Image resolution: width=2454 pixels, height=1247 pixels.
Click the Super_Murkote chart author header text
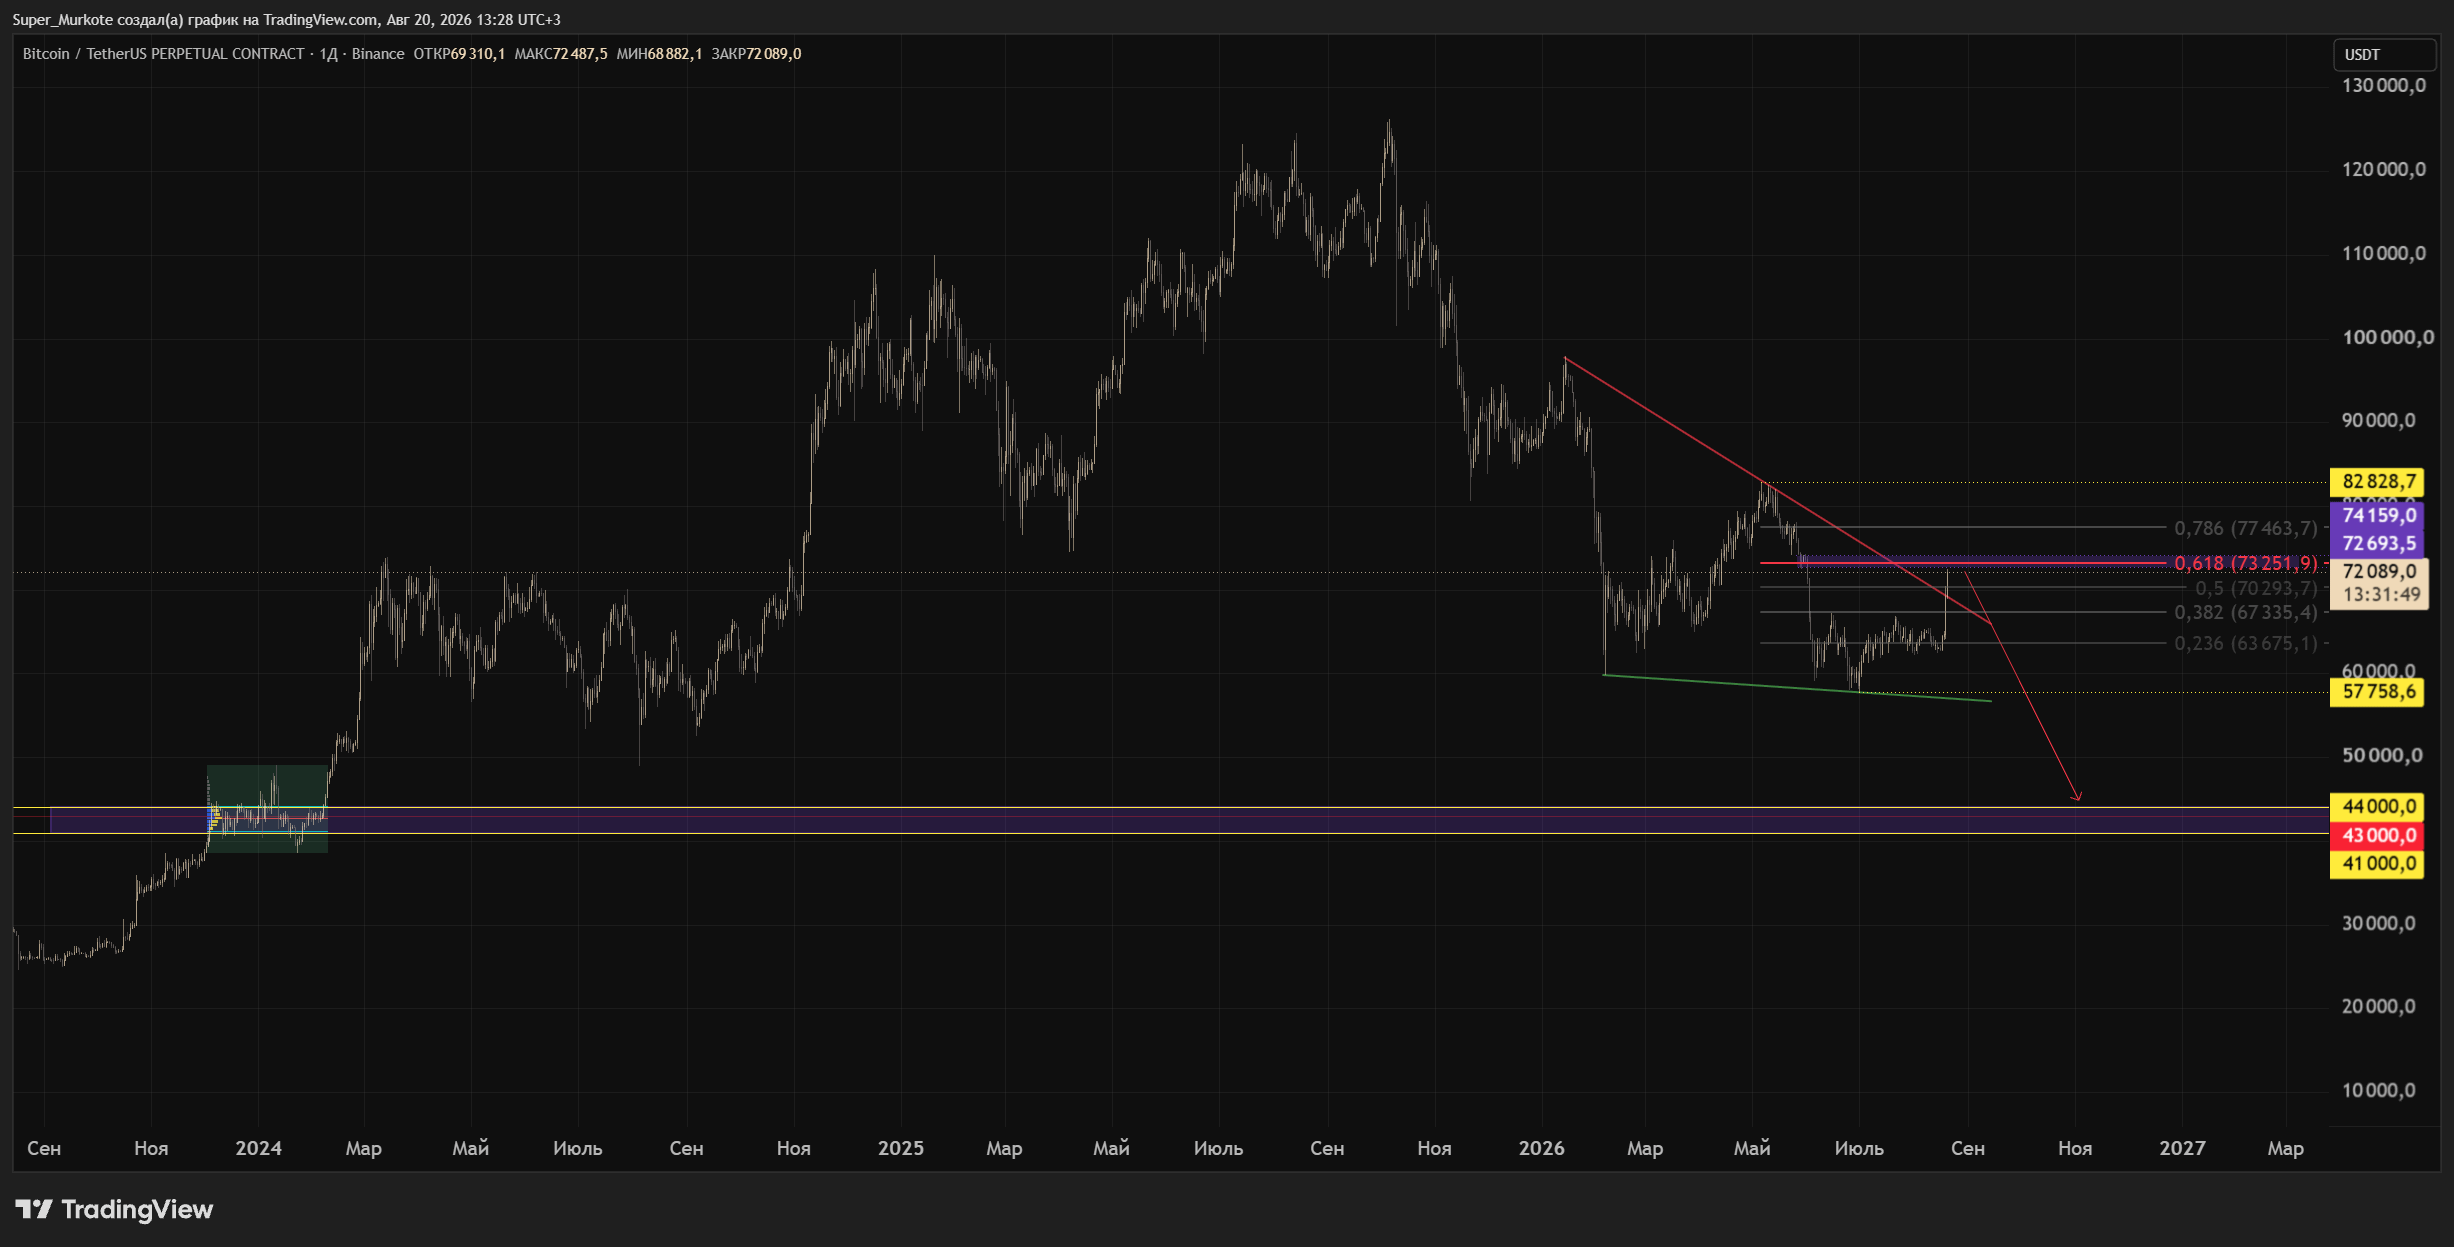(287, 20)
